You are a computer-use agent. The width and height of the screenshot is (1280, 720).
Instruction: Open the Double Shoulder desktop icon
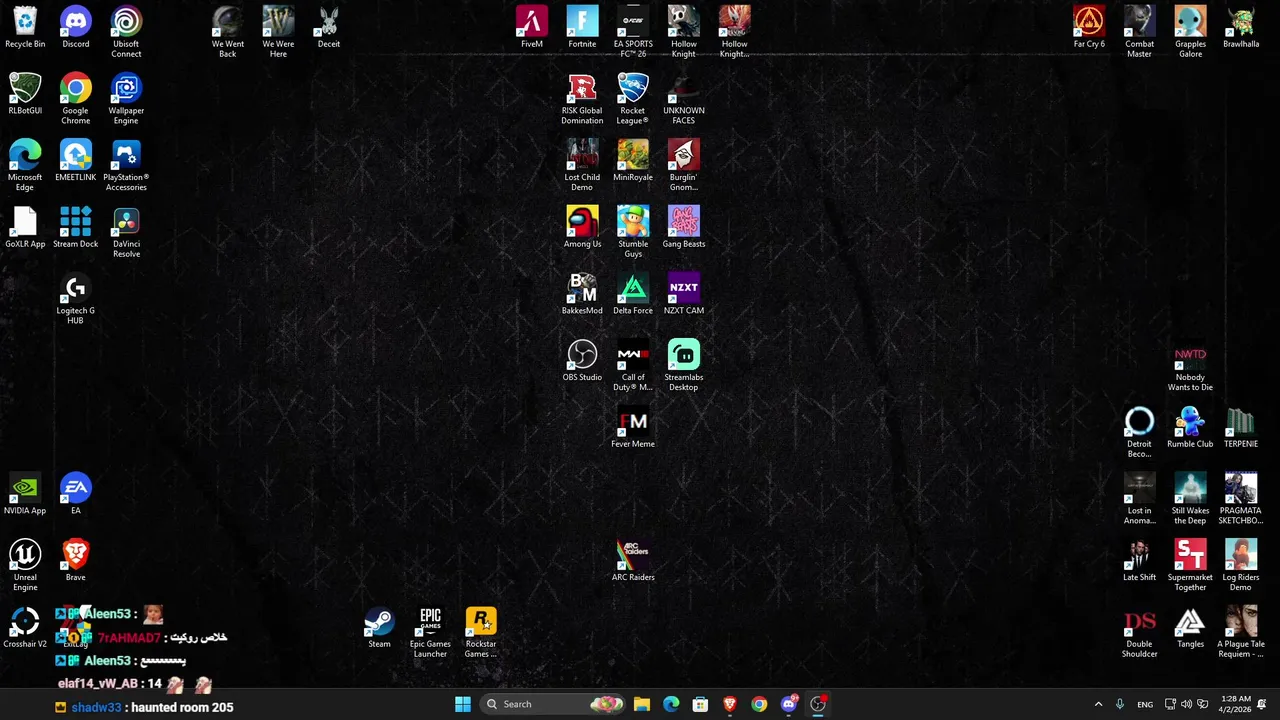tap(1140, 633)
